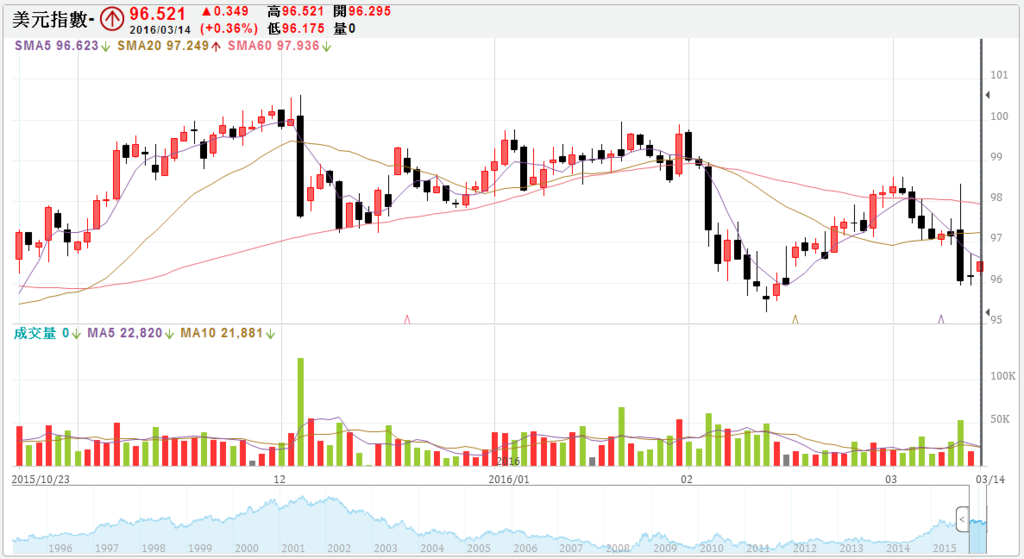Click the last red candlestick on chart
The image size is (1024, 559).
tap(980, 266)
